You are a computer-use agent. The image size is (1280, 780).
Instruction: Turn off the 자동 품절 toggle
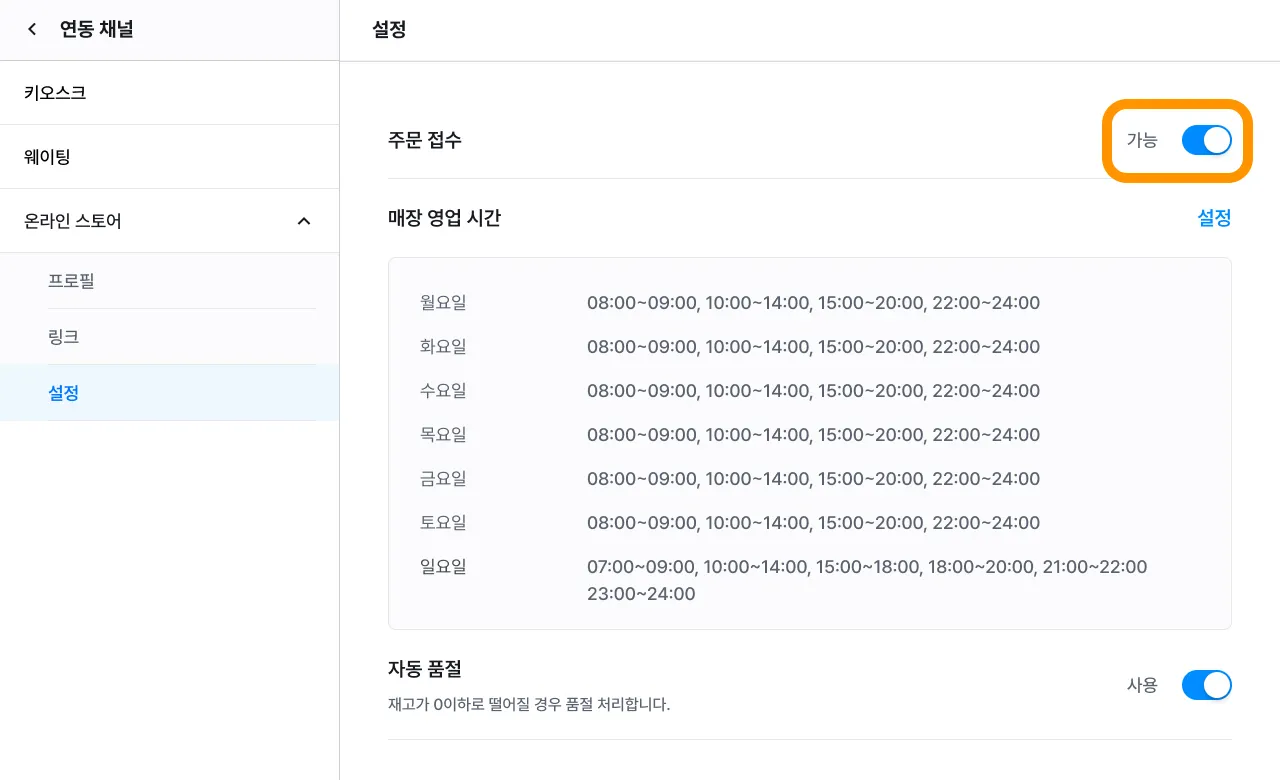coord(1206,685)
